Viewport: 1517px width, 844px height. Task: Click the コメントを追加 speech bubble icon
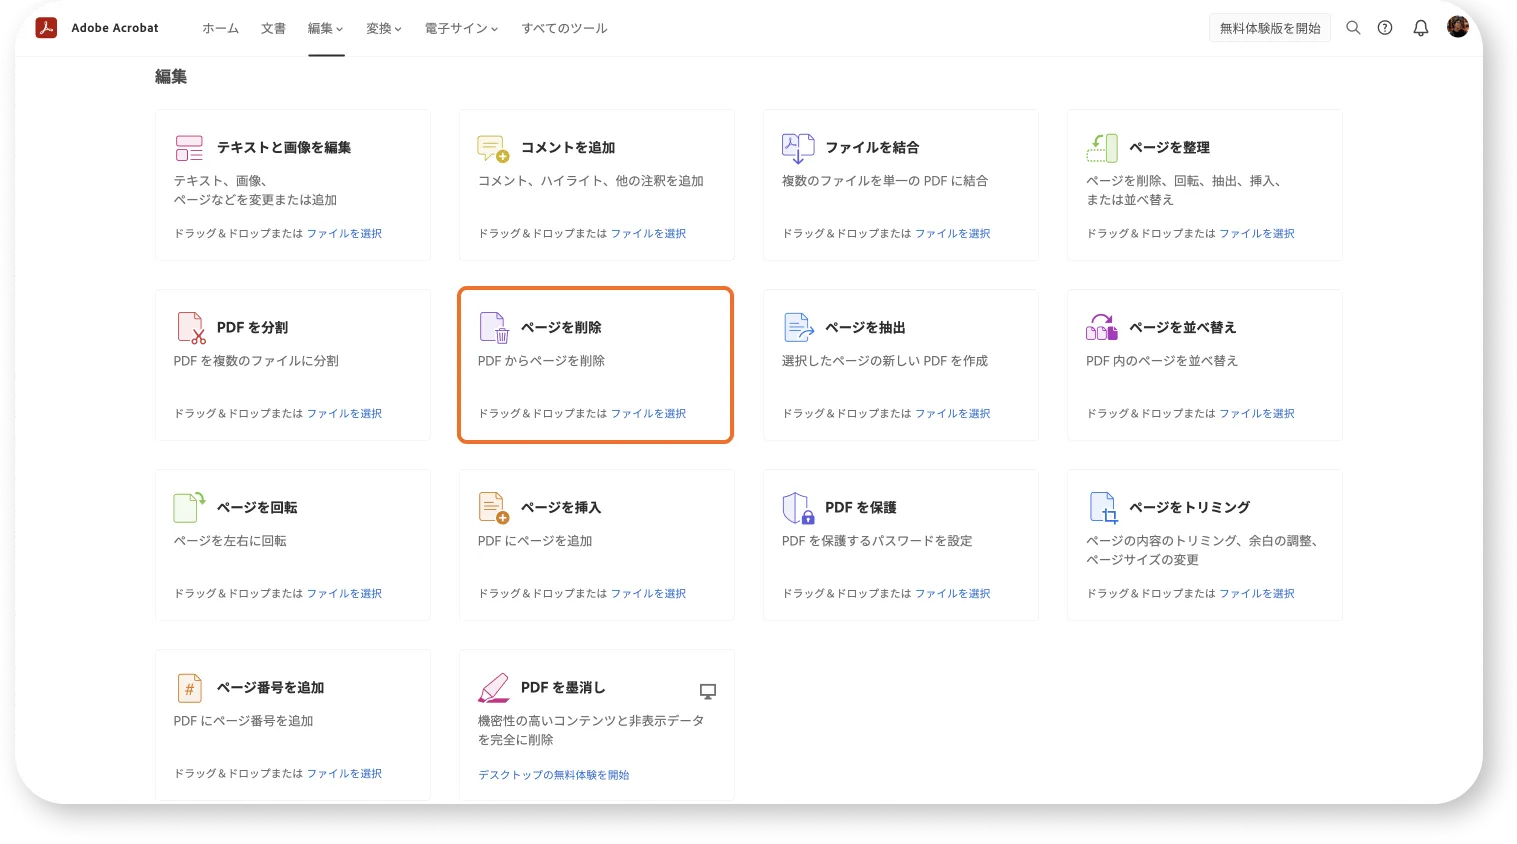point(493,148)
